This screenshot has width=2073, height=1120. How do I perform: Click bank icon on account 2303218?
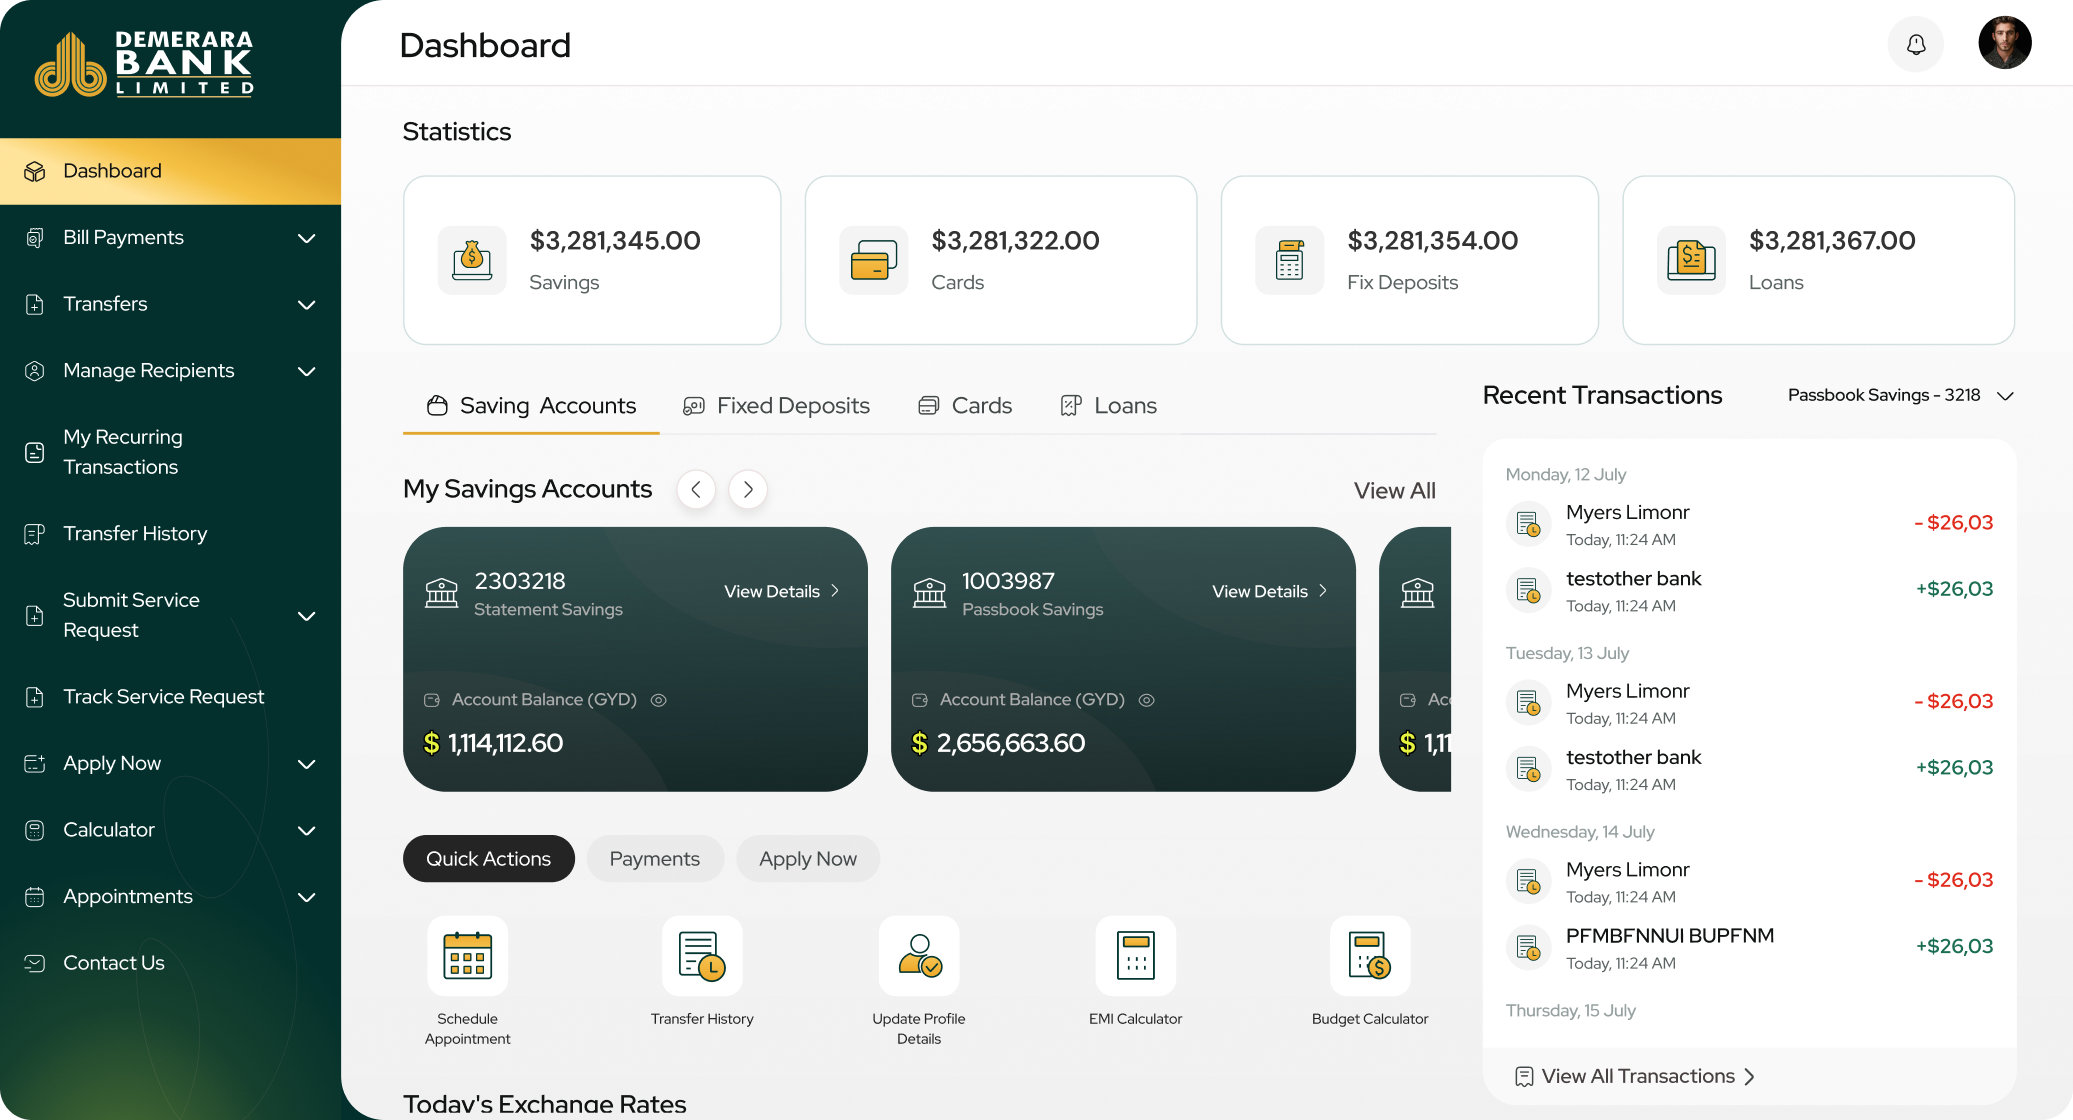(441, 593)
